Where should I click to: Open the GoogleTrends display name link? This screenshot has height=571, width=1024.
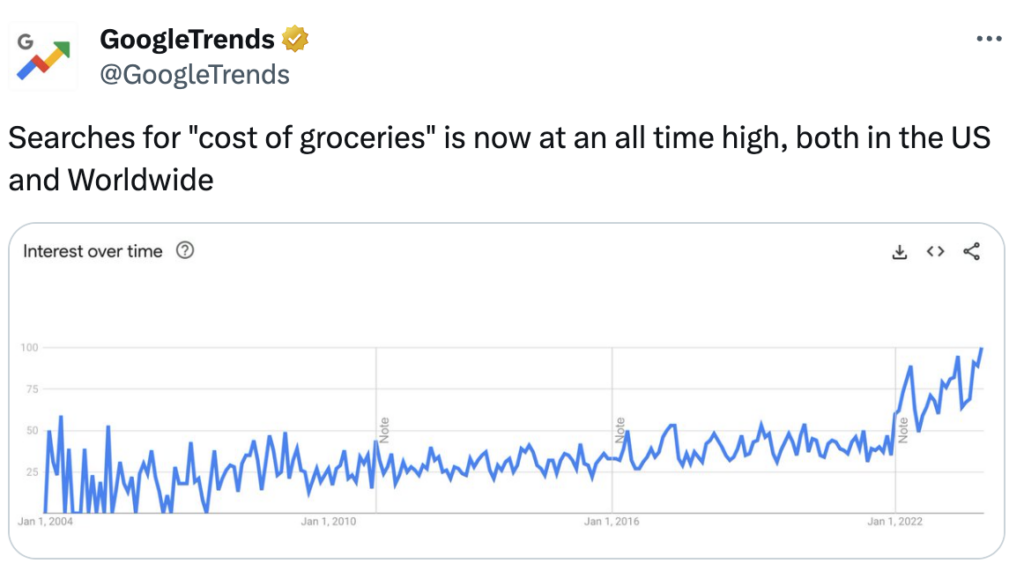click(x=187, y=39)
